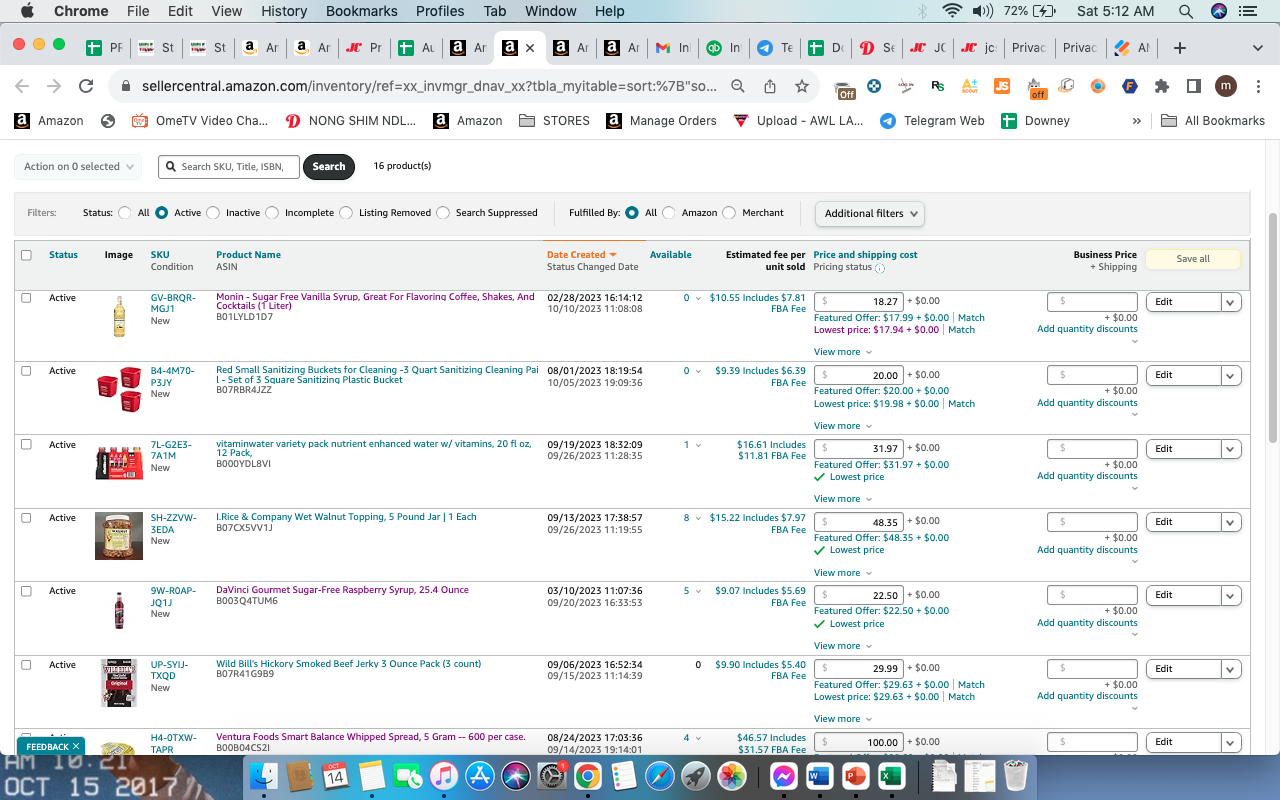
Task: Select the Inactive status filter
Action: (211, 213)
